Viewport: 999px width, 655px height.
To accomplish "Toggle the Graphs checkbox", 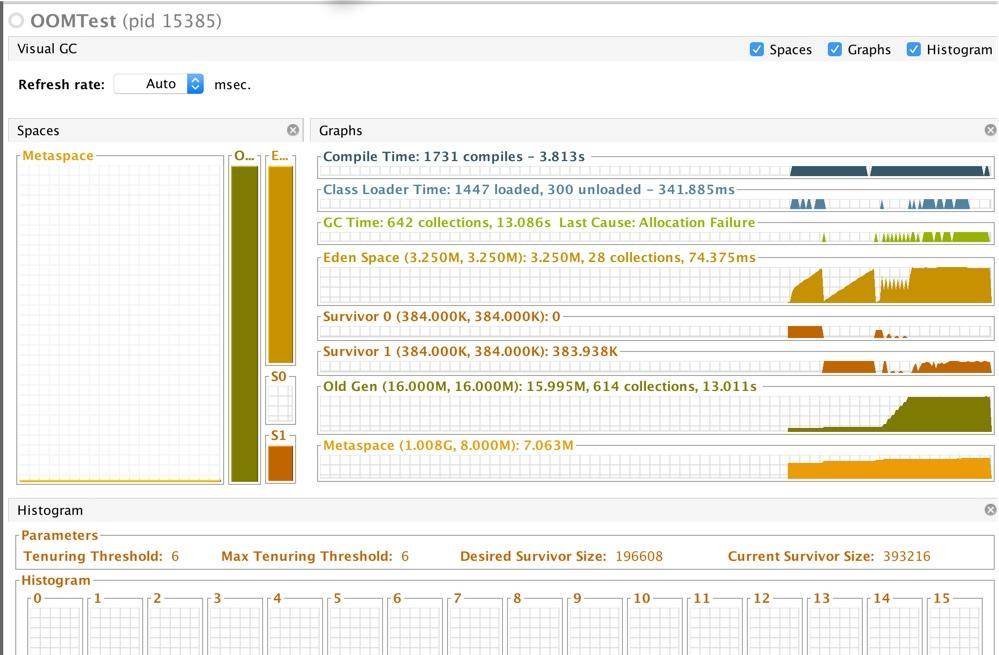I will pyautogui.click(x=835, y=49).
